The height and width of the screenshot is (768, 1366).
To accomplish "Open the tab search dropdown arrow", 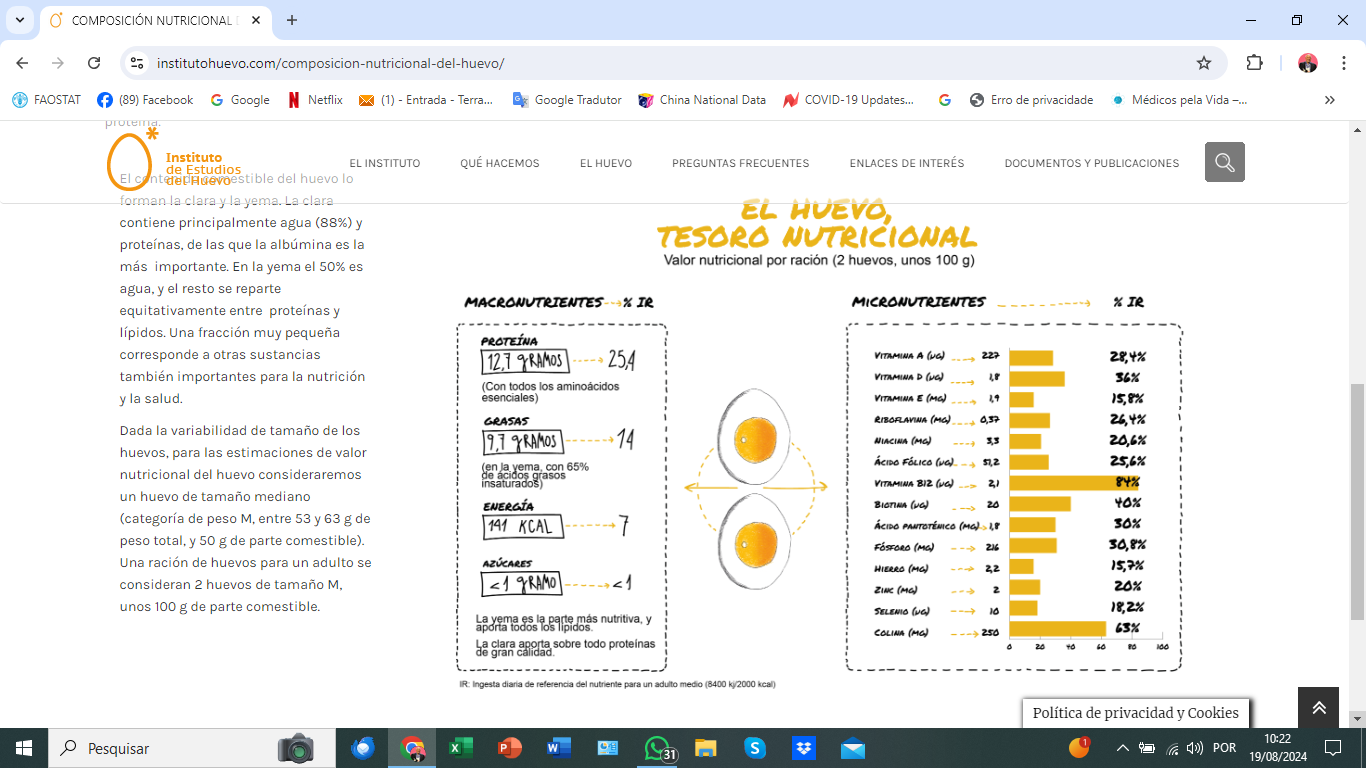I will click(x=21, y=20).
